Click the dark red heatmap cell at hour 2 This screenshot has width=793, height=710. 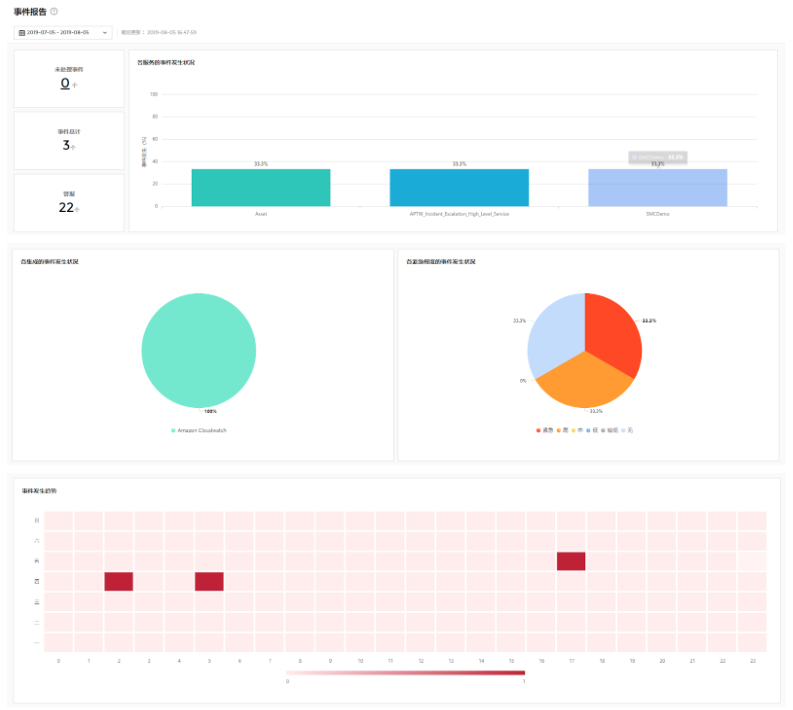pos(119,581)
